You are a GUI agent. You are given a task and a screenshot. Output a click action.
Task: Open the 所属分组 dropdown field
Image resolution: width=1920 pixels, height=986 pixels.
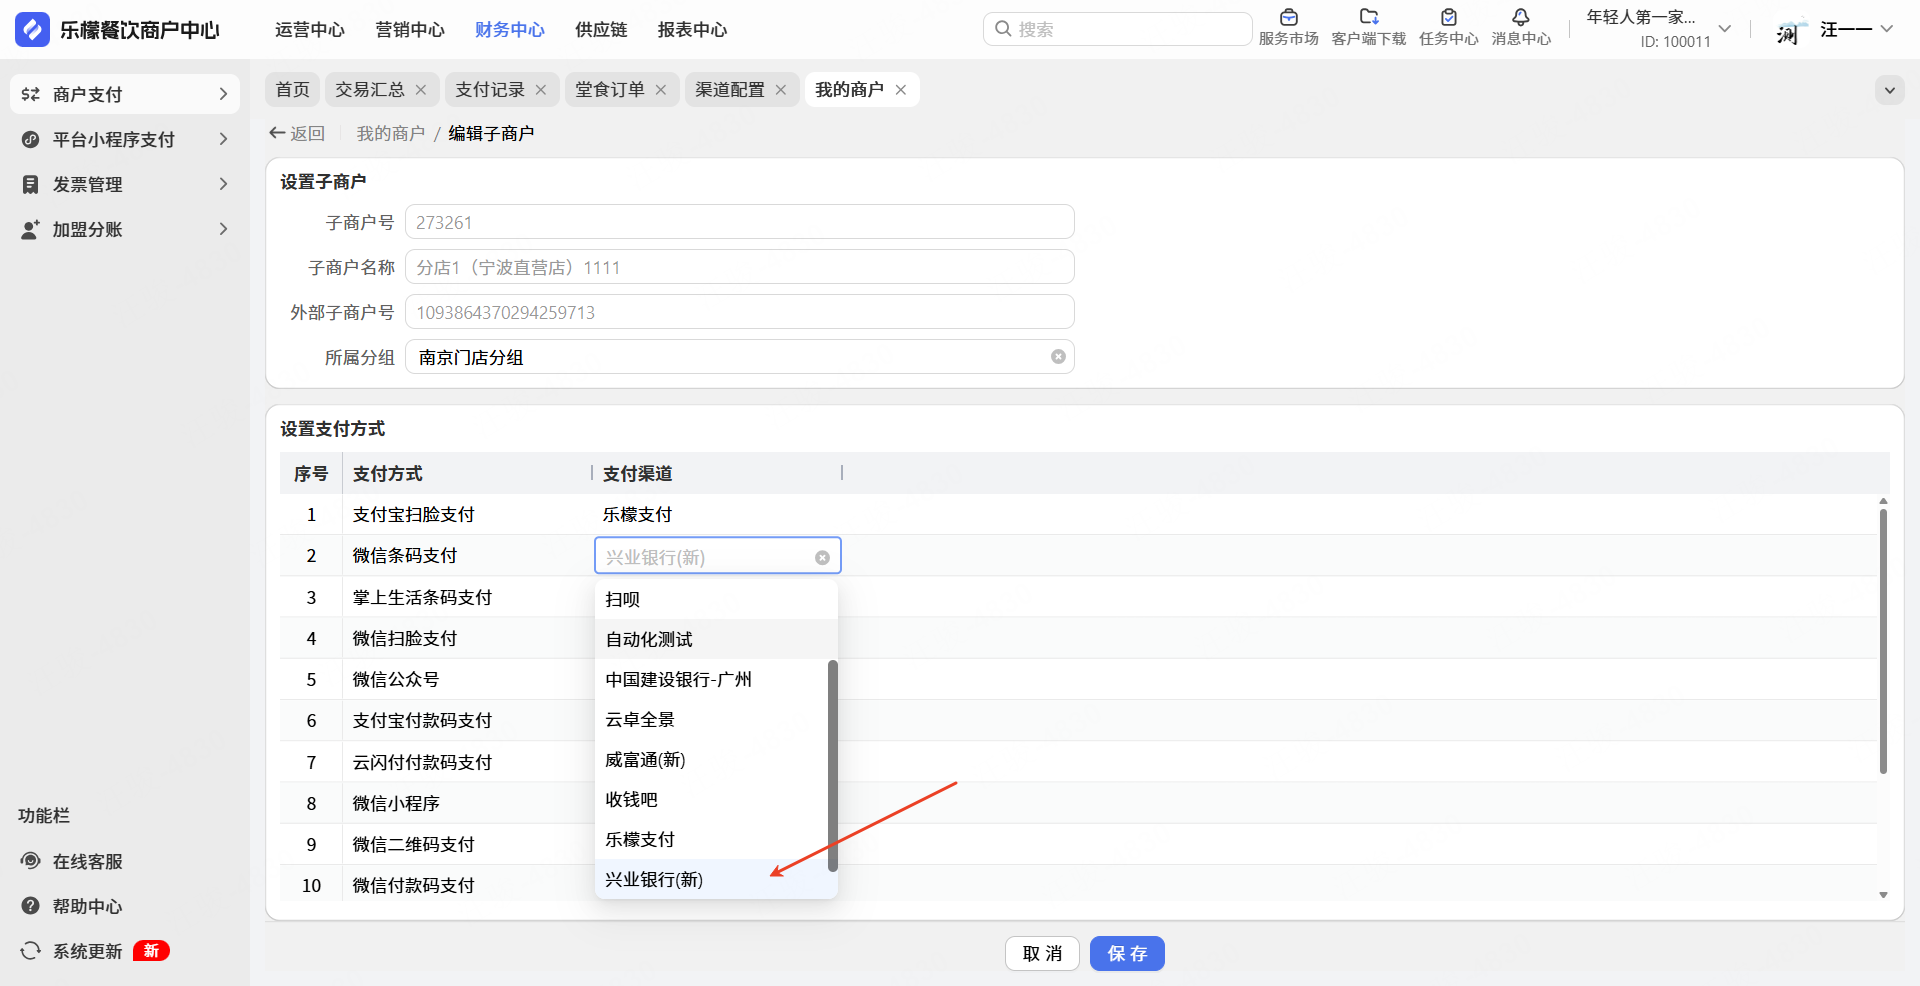(x=739, y=357)
